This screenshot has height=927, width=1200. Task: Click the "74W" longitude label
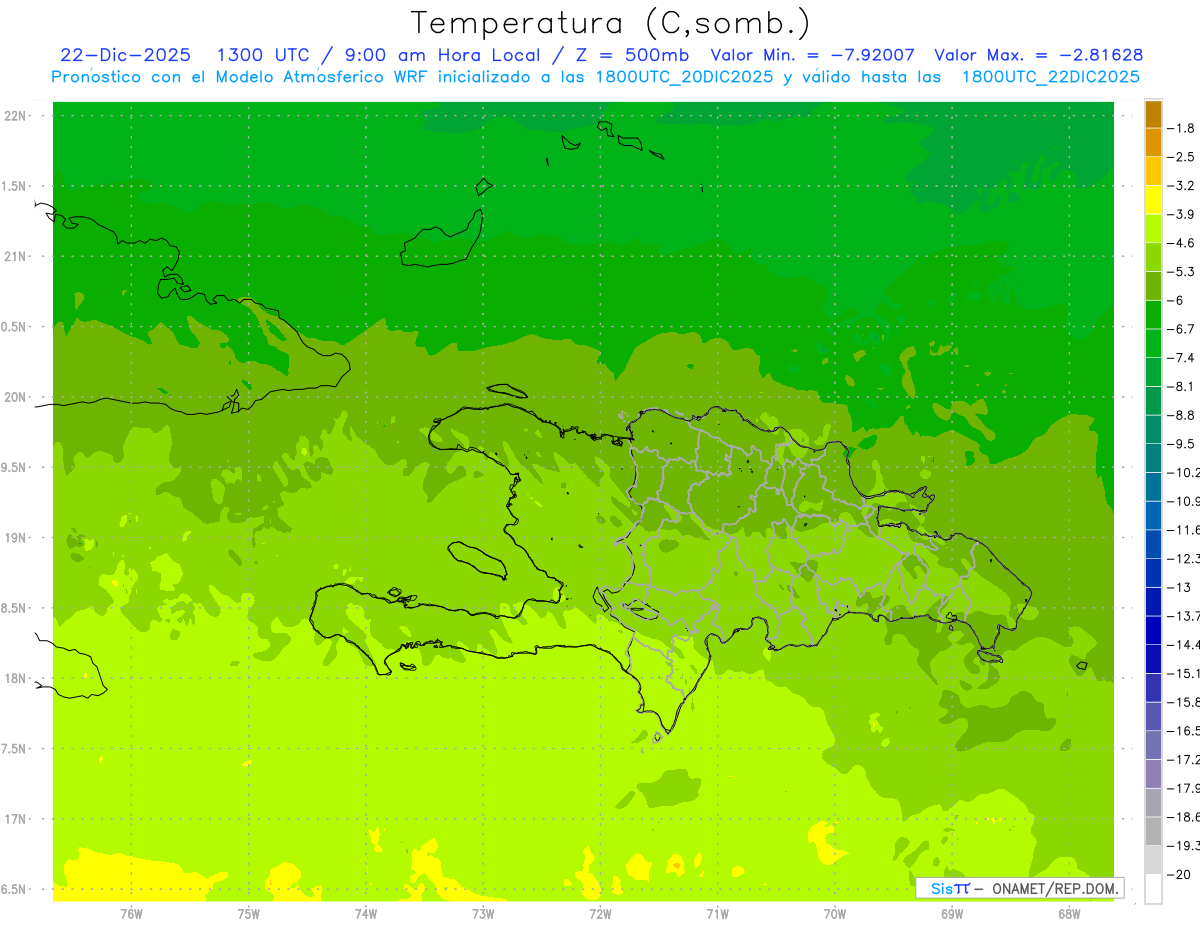coord(366,913)
